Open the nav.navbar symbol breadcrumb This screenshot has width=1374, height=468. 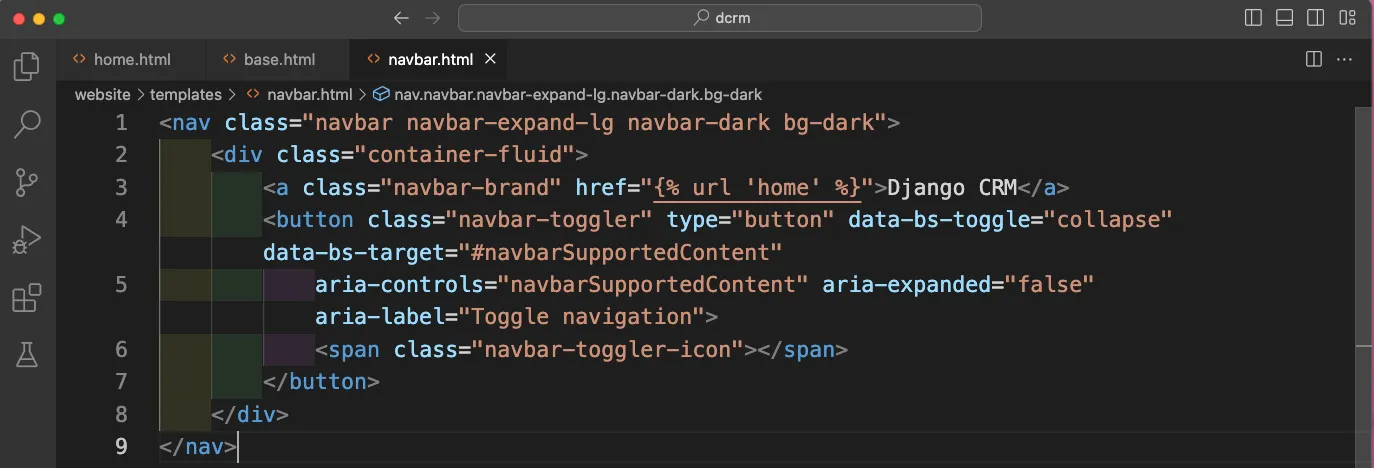coord(567,95)
